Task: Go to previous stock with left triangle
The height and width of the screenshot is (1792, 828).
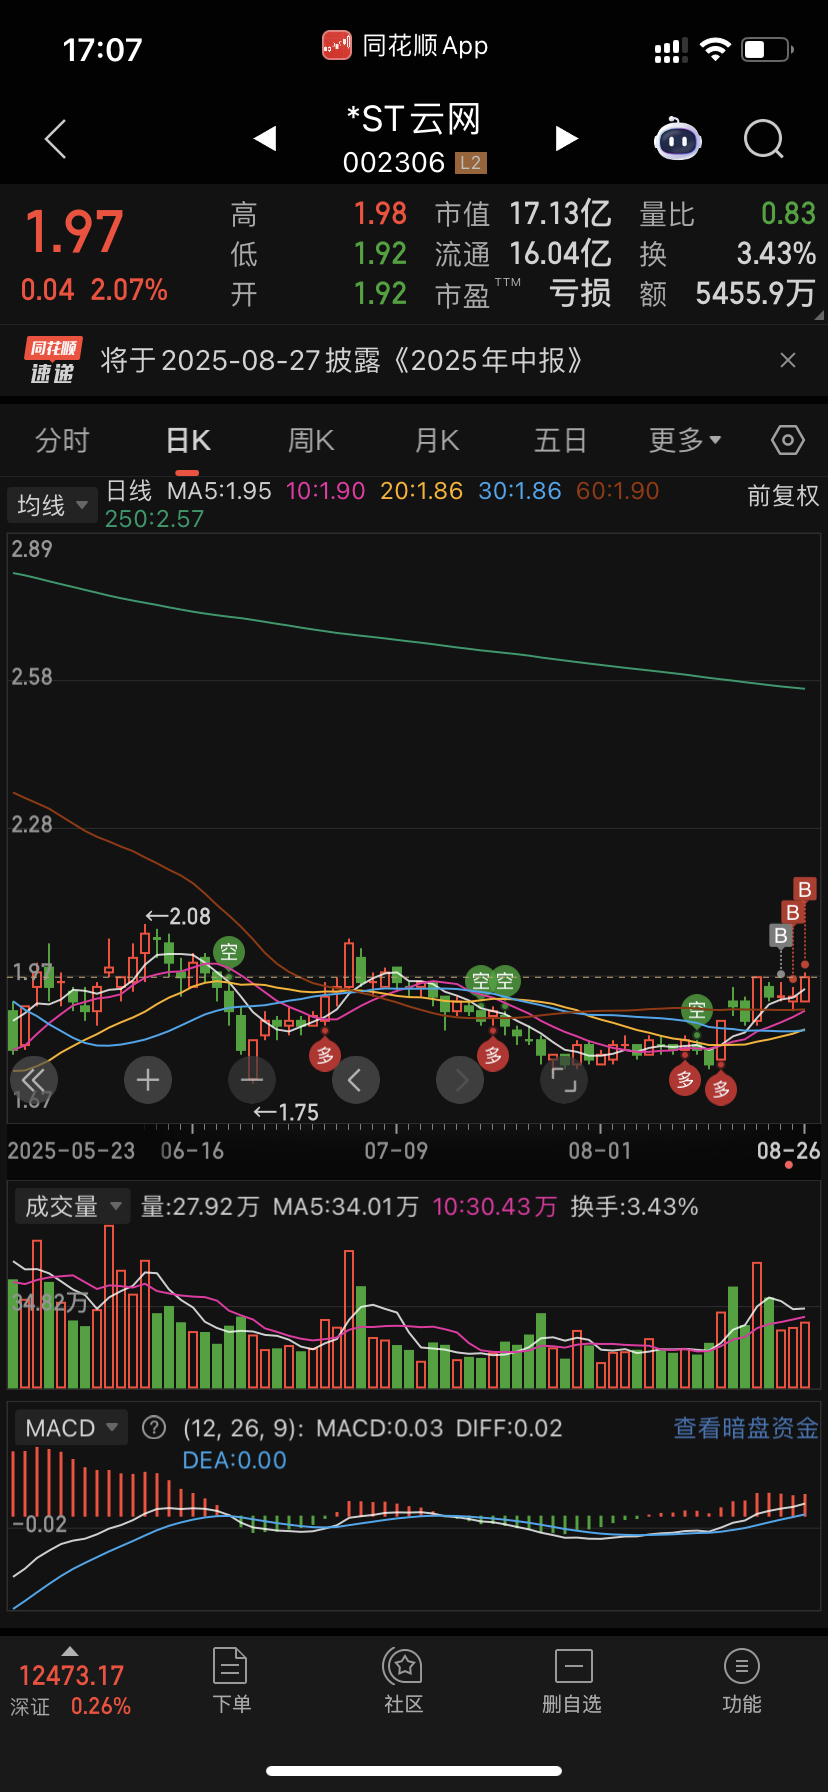Action: click(x=265, y=138)
